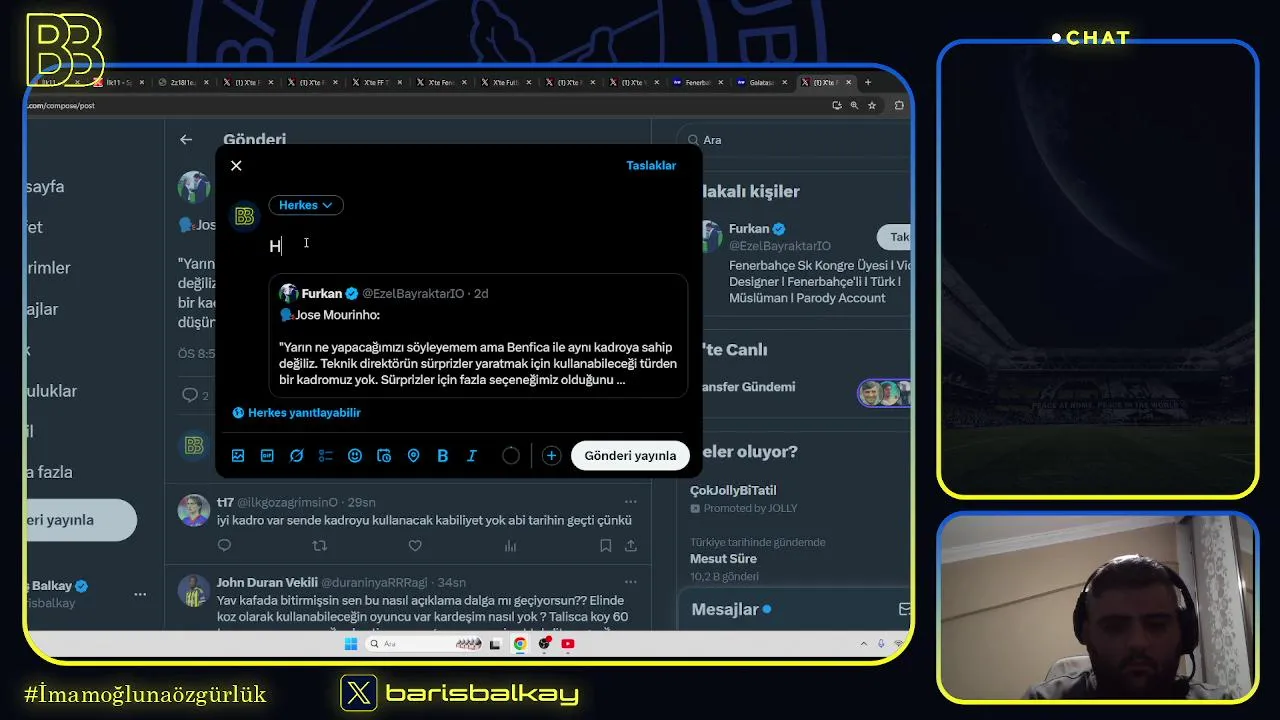This screenshot has width=1280, height=720.
Task: Add another post with plus button
Action: point(551,456)
